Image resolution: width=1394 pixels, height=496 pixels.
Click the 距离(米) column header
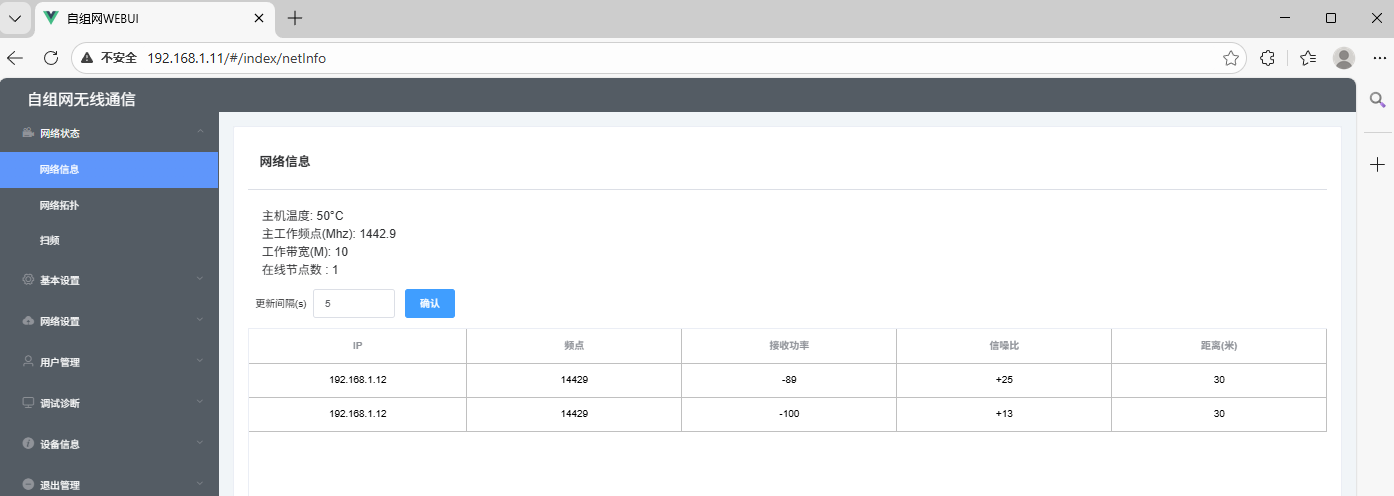1219,346
